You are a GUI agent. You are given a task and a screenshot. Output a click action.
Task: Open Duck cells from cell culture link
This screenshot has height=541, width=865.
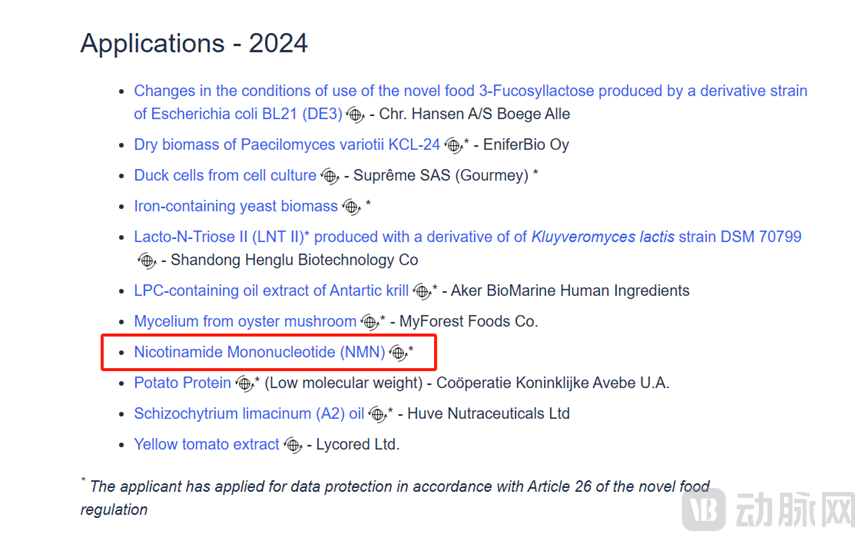(225, 175)
